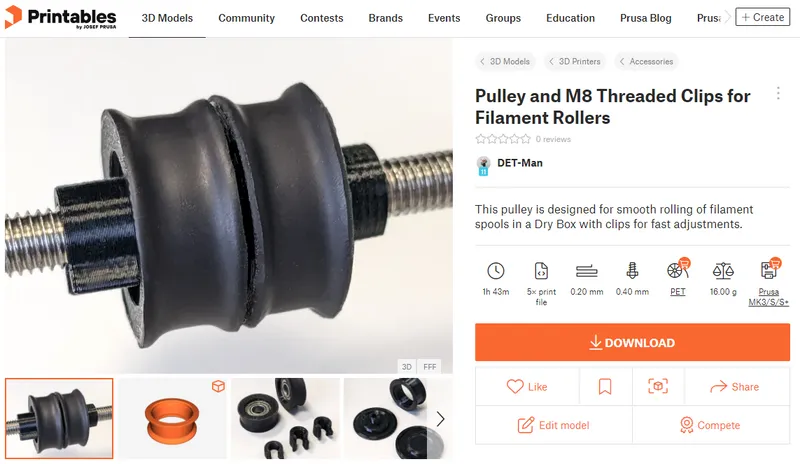Viewport: 800px width, 464px height.
Task: Click the Edit model button
Action: tap(554, 425)
